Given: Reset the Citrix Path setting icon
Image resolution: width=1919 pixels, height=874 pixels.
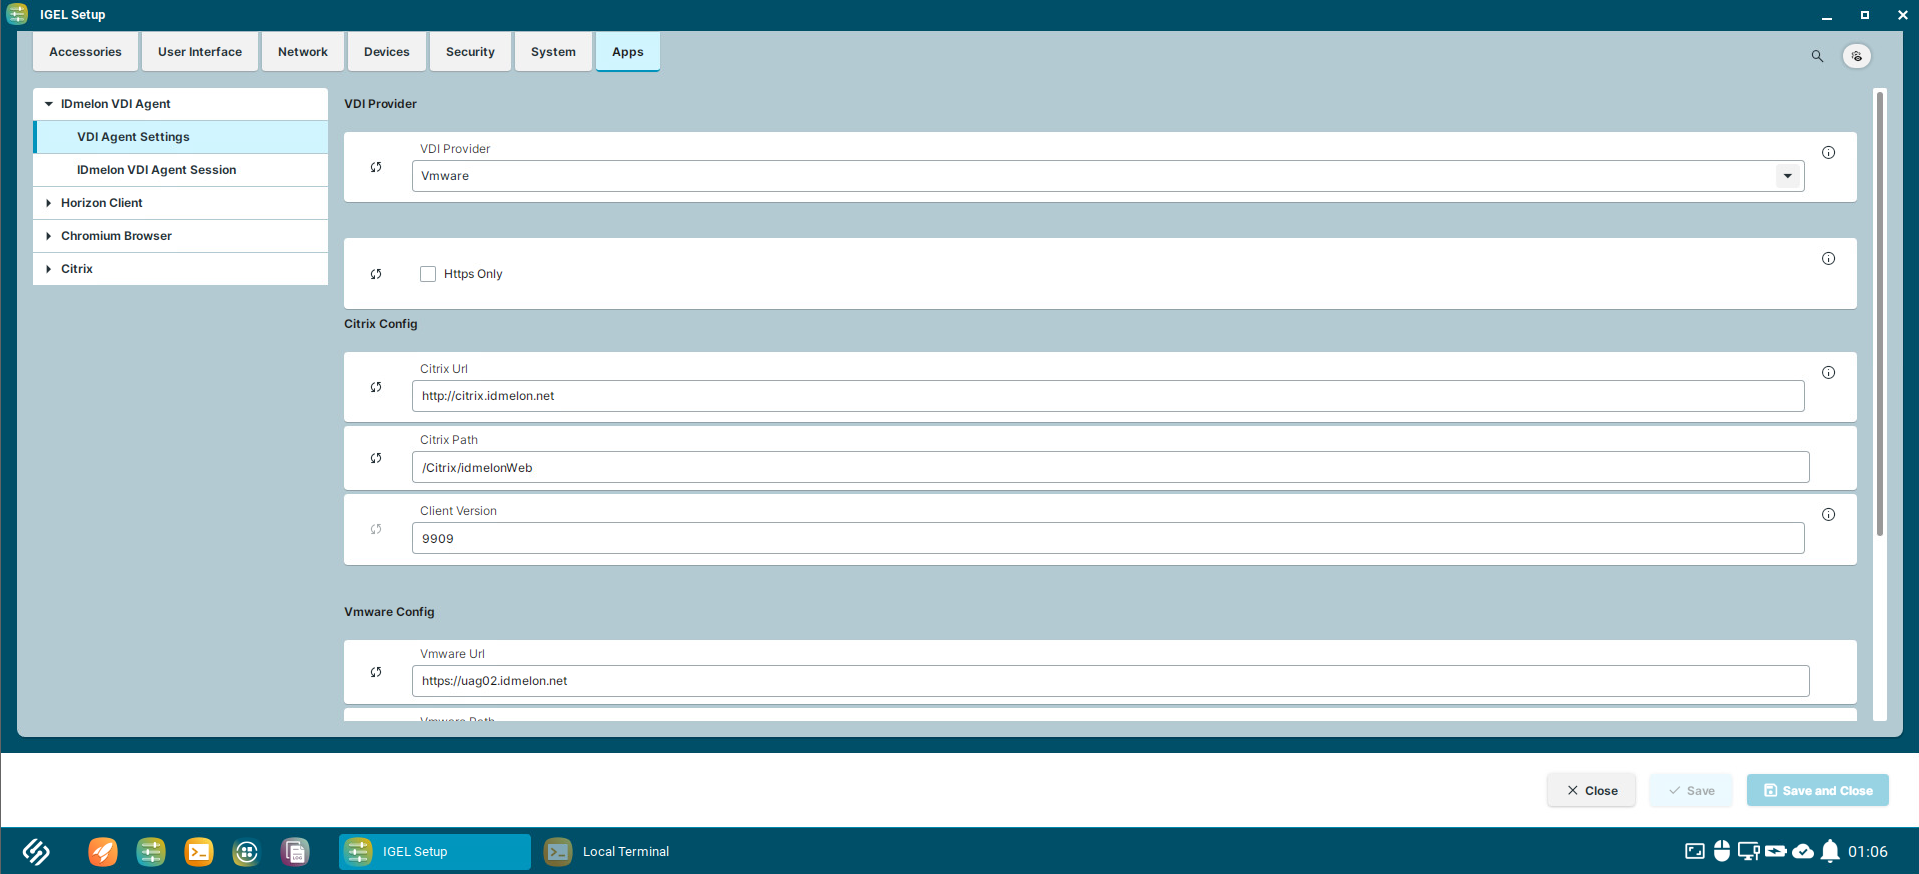Looking at the screenshot, I should pos(376,459).
